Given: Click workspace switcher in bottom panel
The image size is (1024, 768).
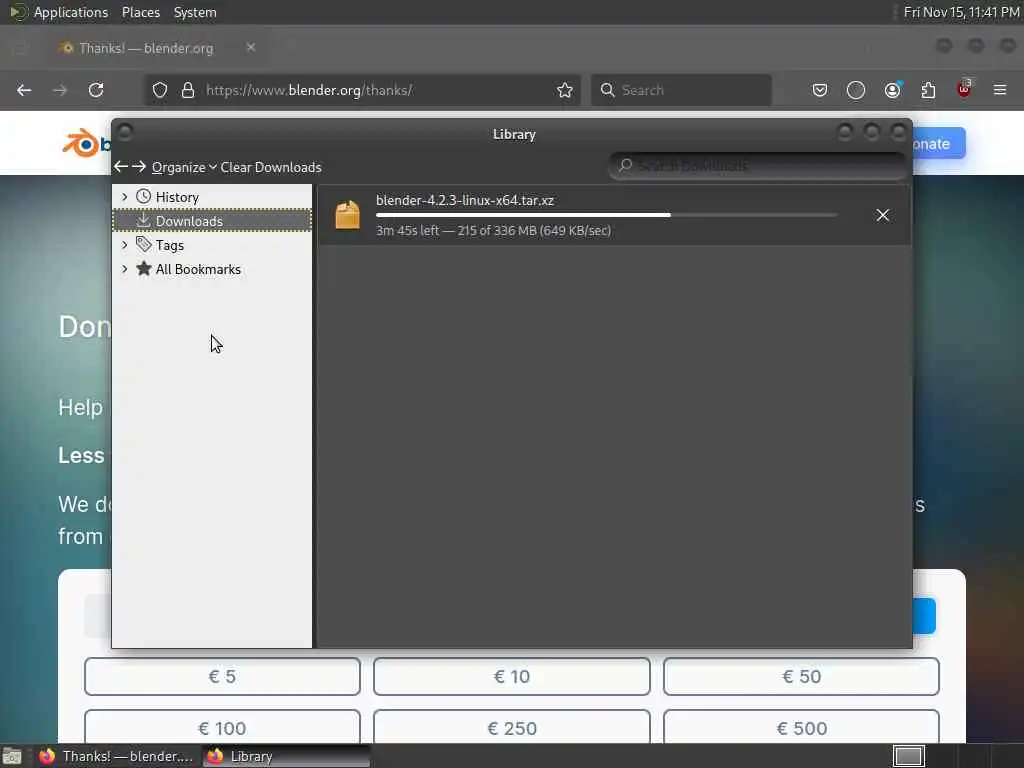Looking at the screenshot, I should point(908,756).
